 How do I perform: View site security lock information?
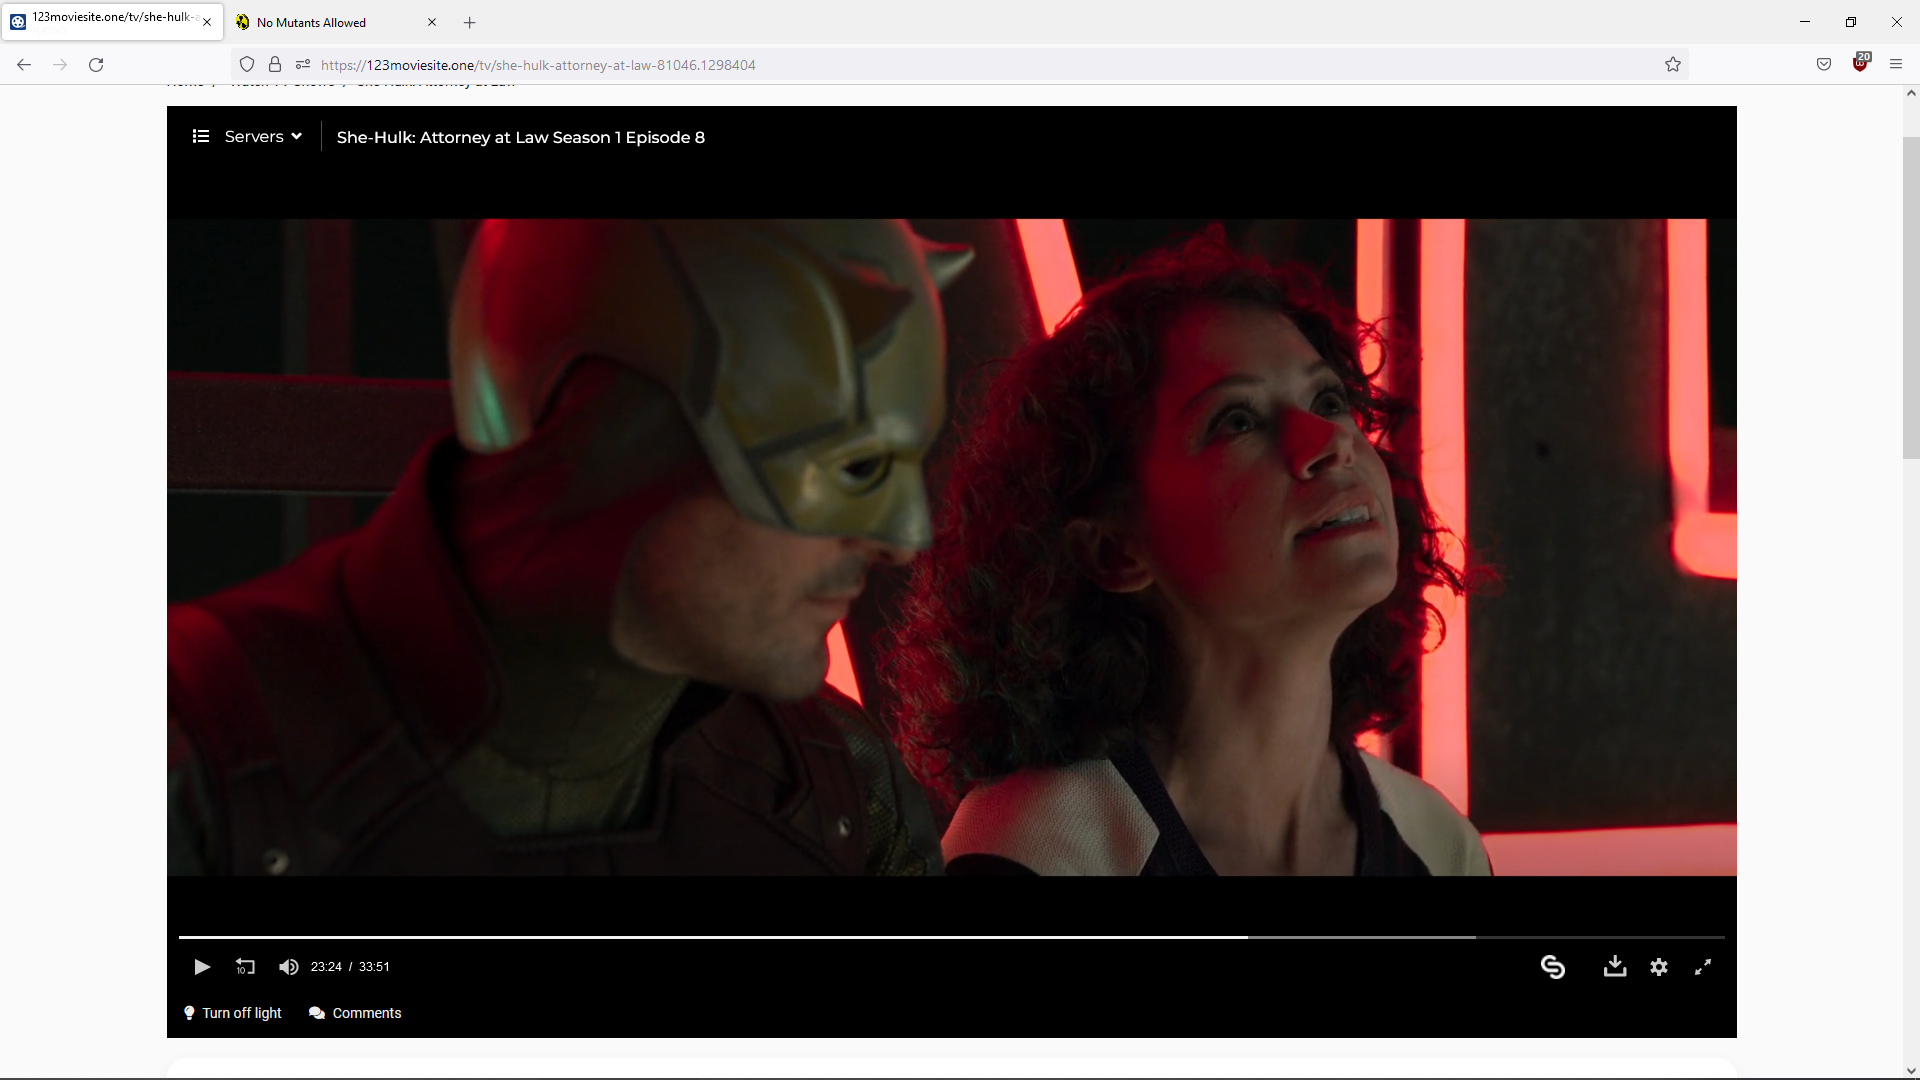pyautogui.click(x=275, y=65)
